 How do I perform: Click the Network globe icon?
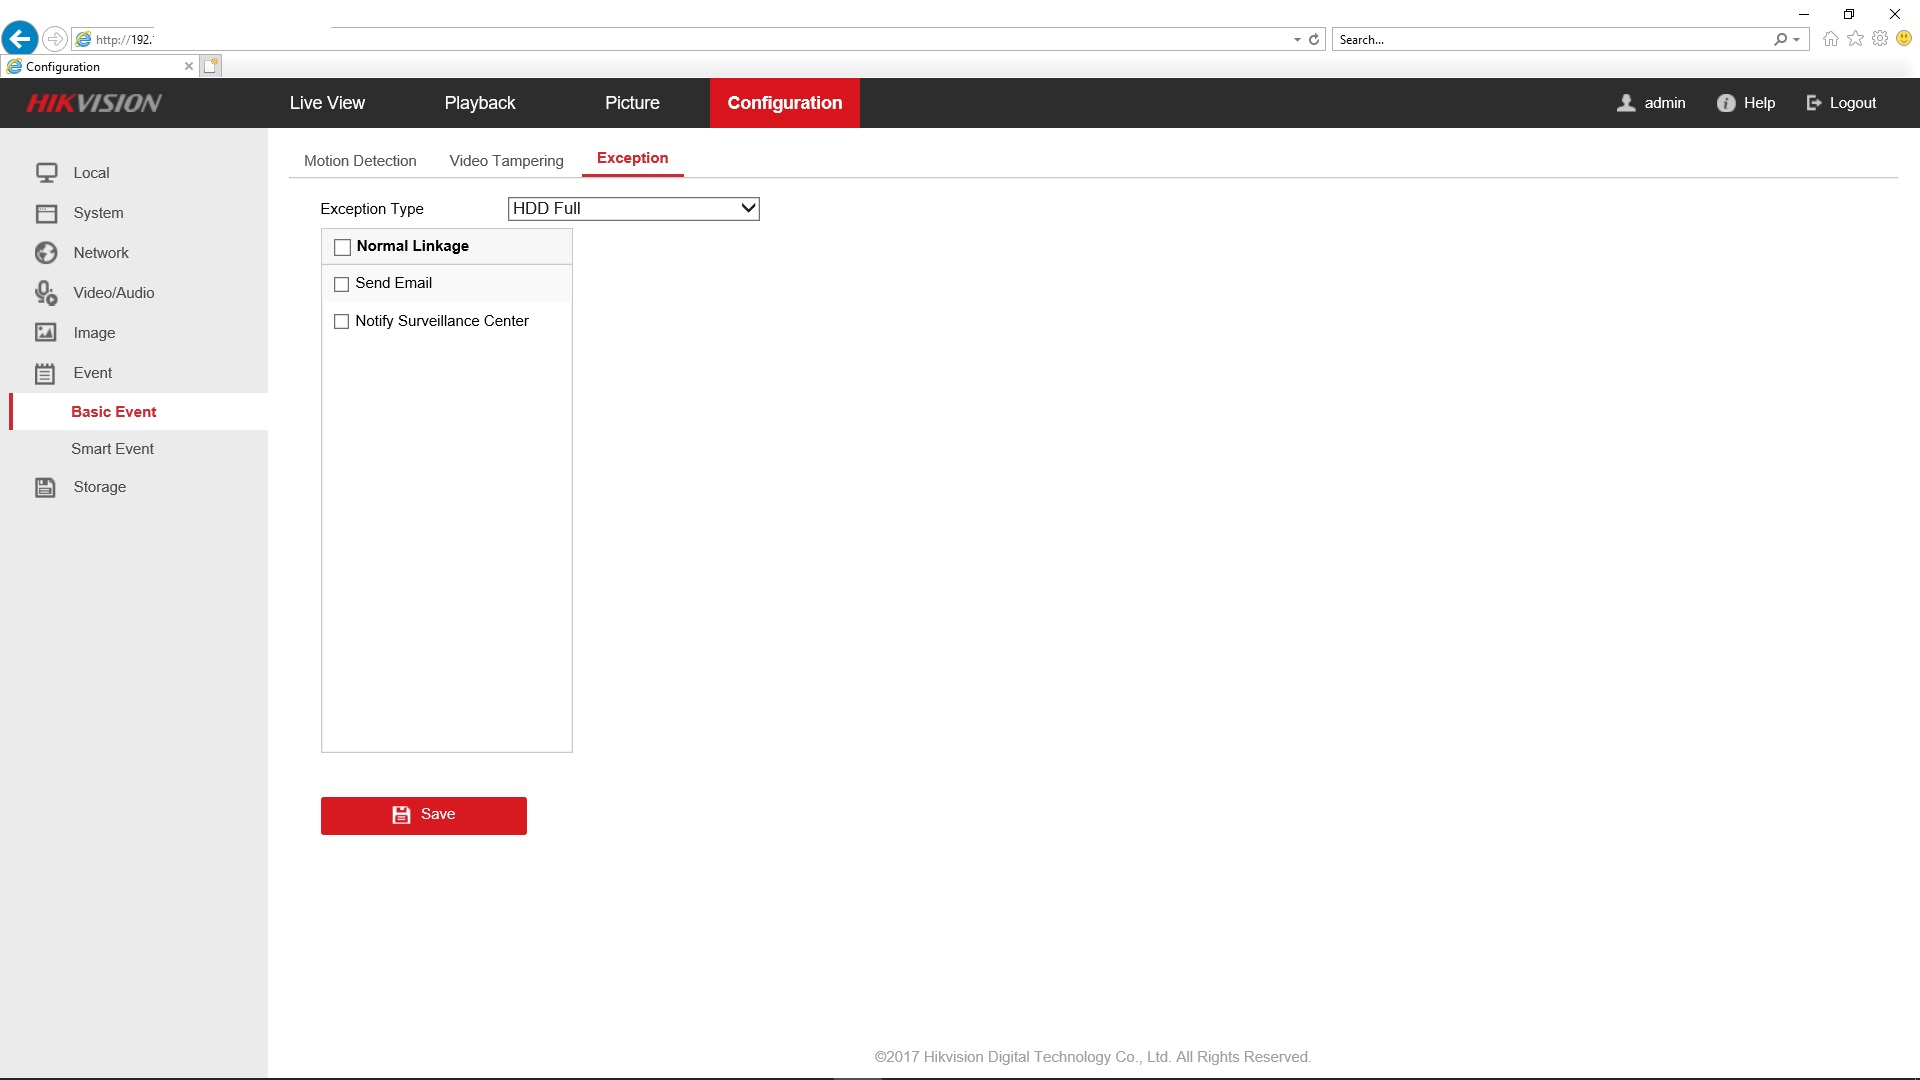tap(46, 253)
